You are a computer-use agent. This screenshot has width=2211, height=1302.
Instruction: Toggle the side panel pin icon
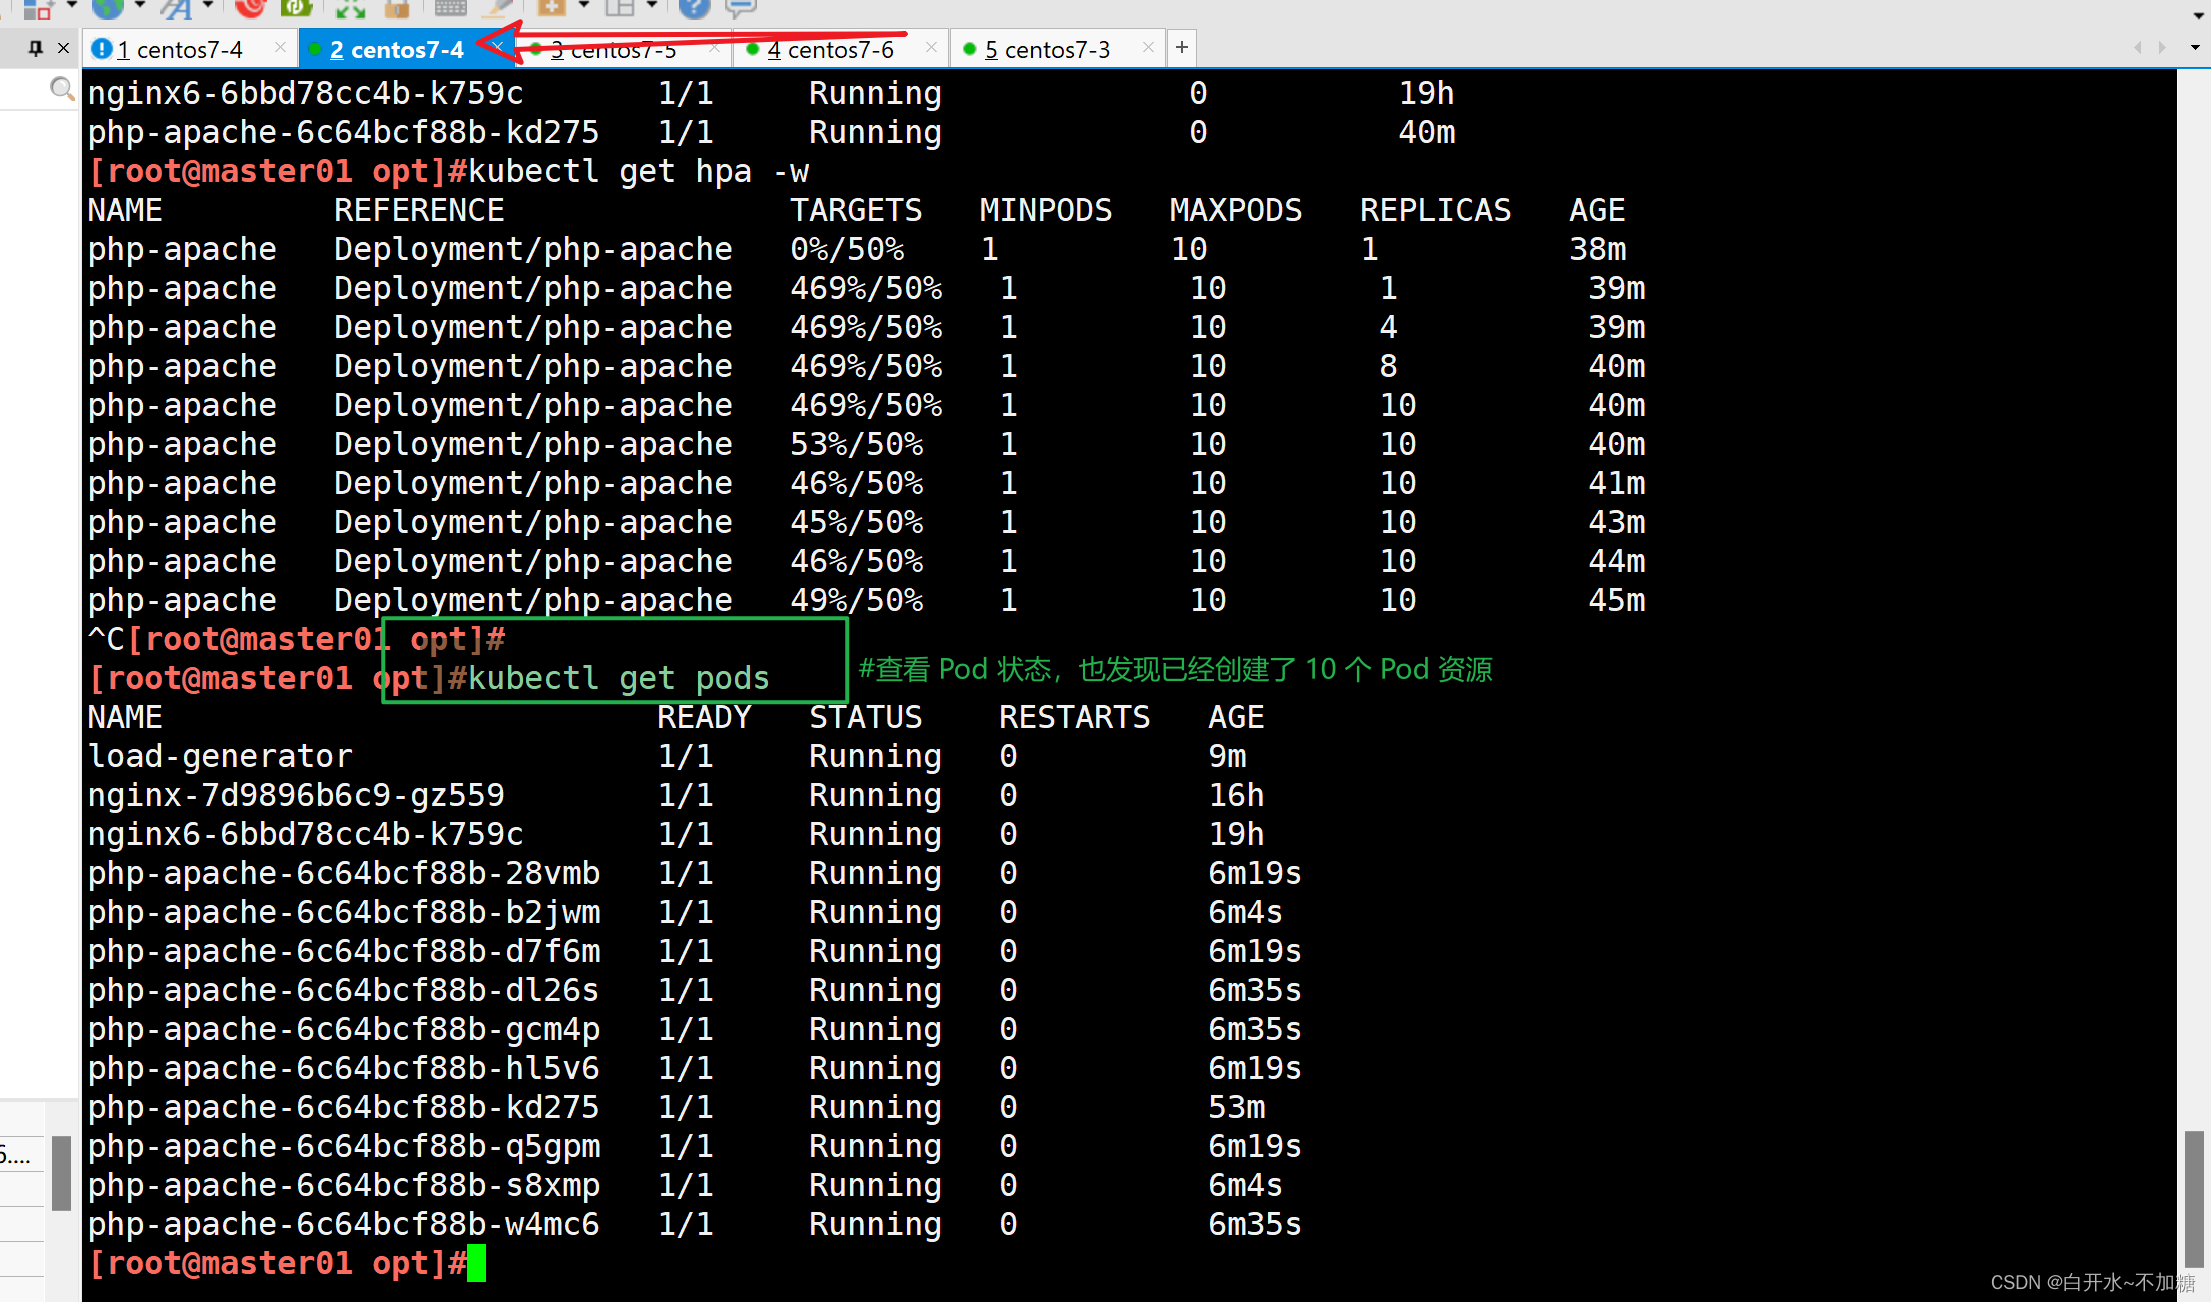coord(36,48)
